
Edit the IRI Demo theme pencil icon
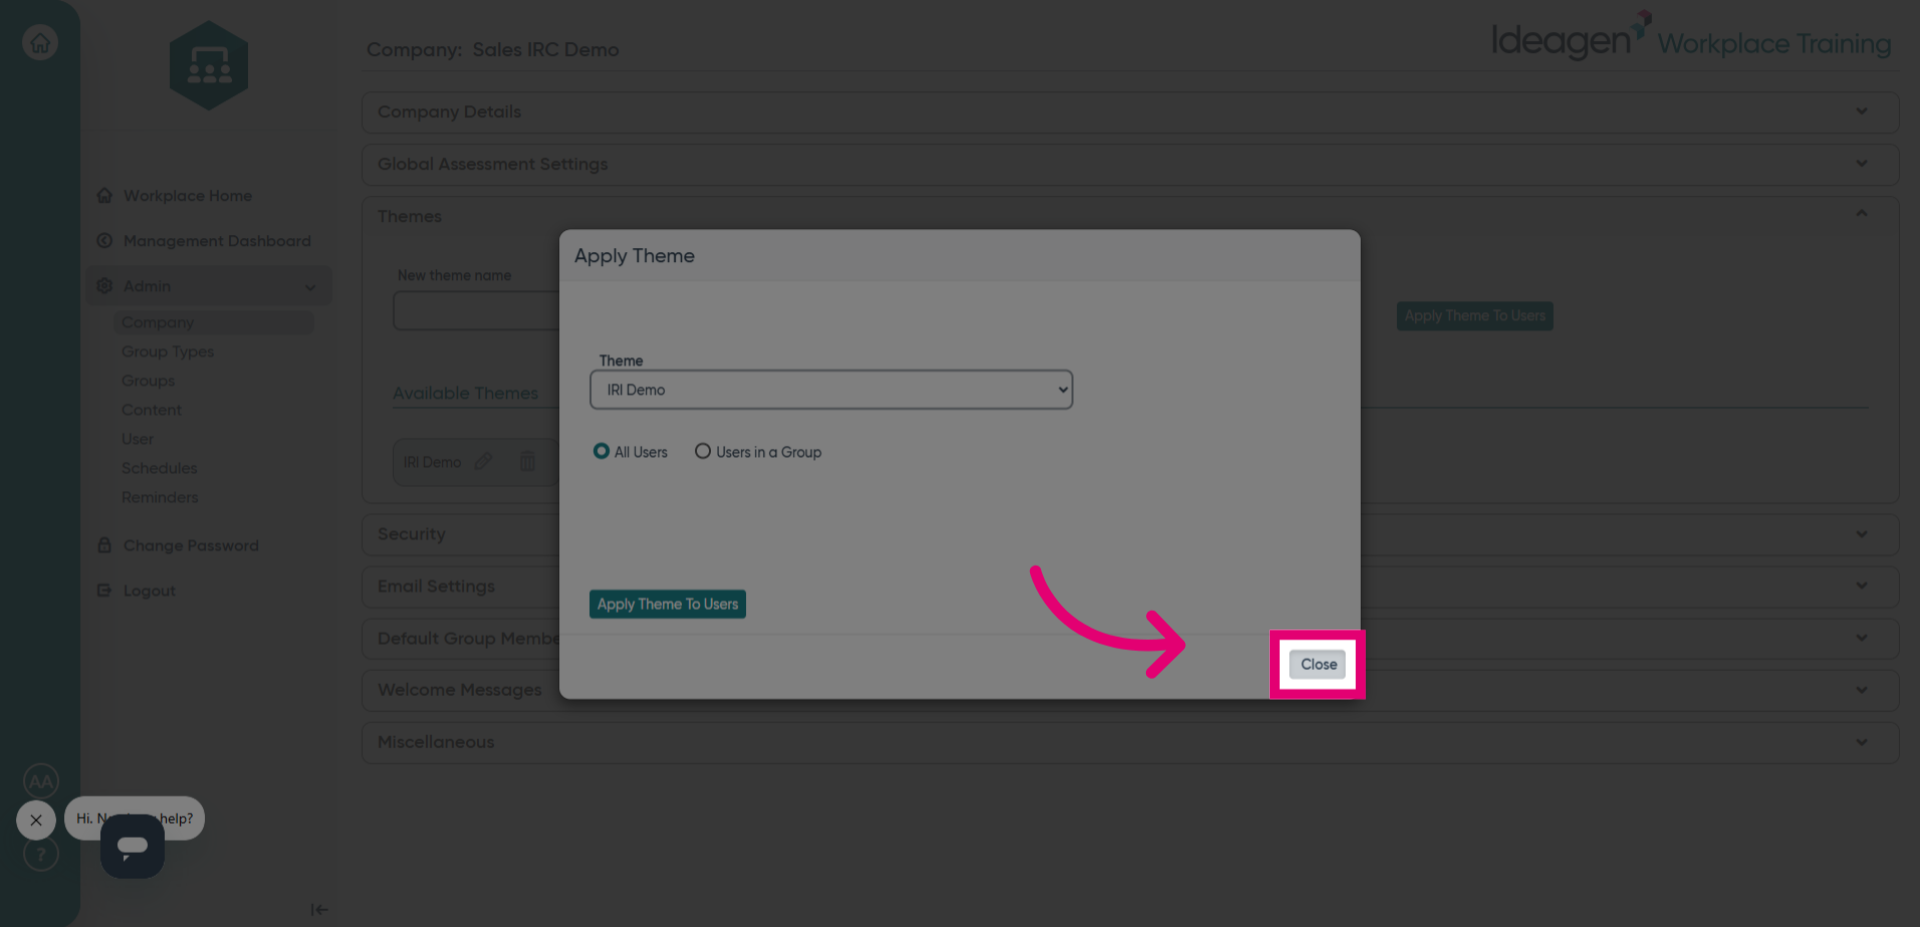point(483,461)
